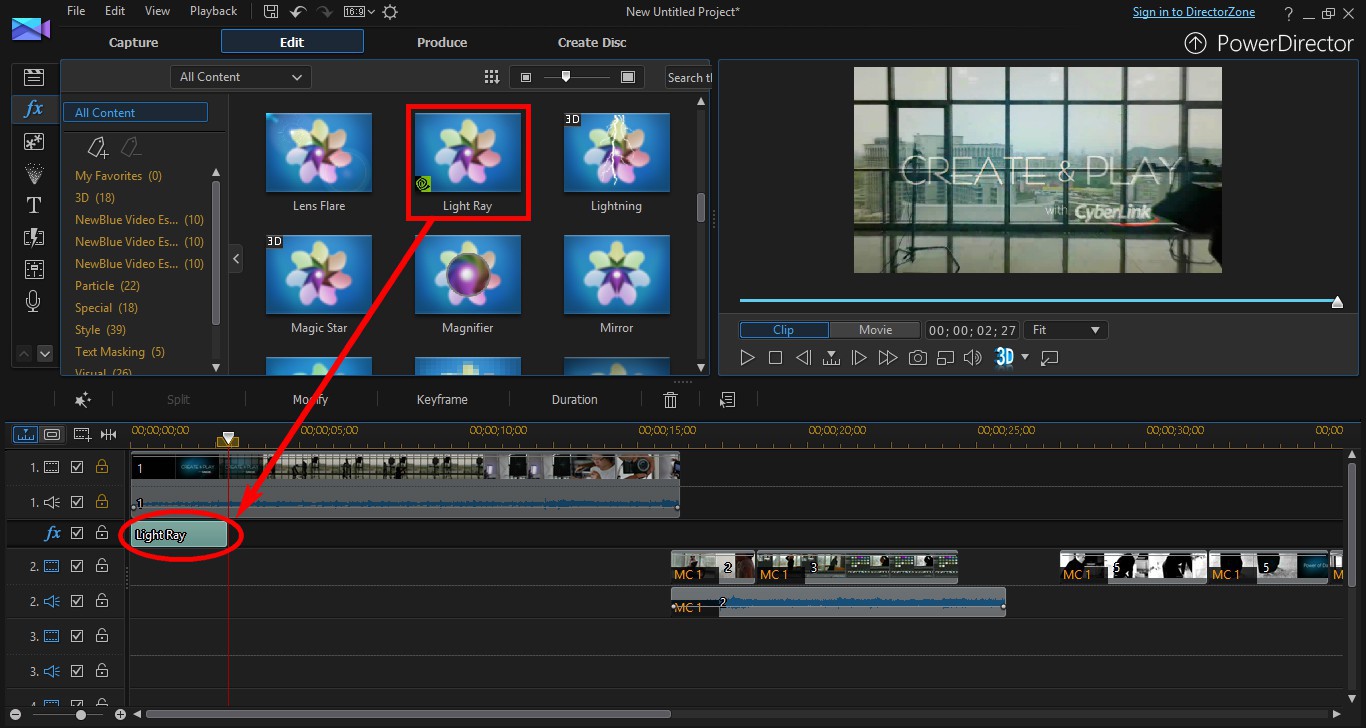Stop the preview playback
The width and height of the screenshot is (1366, 728).
(775, 358)
